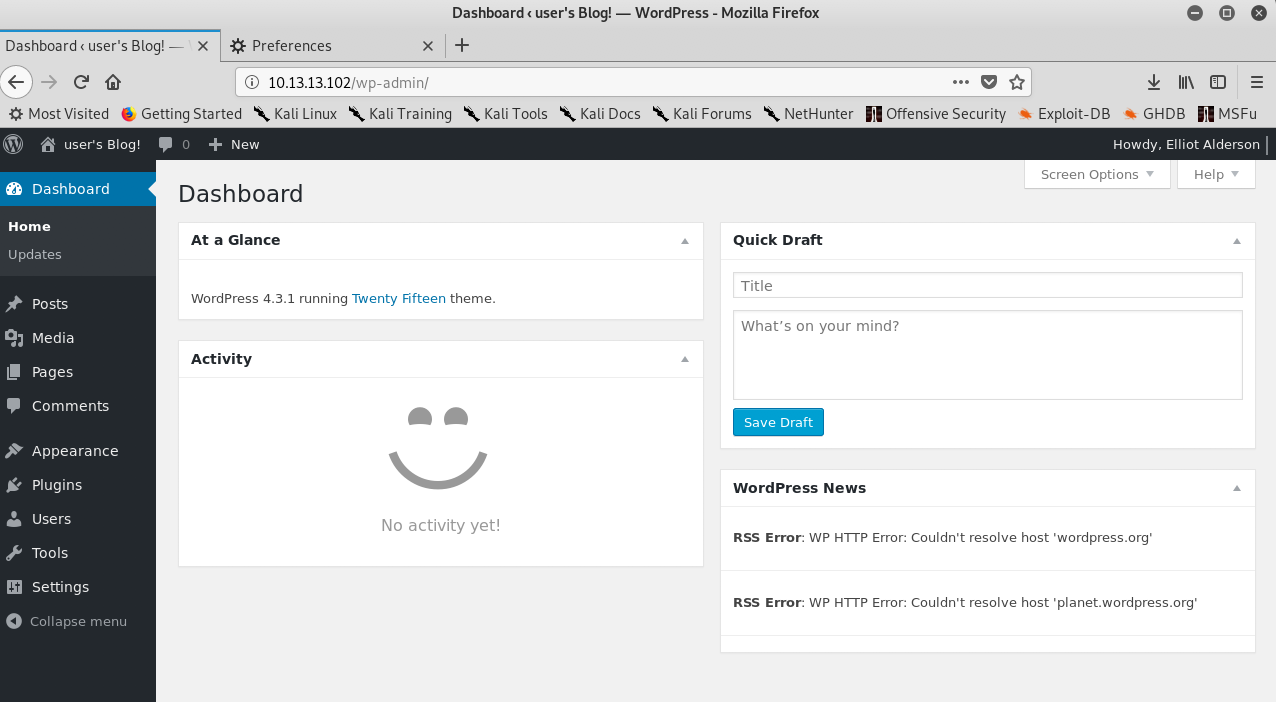
Task: Collapse the Quick Draft widget
Action: point(1237,241)
